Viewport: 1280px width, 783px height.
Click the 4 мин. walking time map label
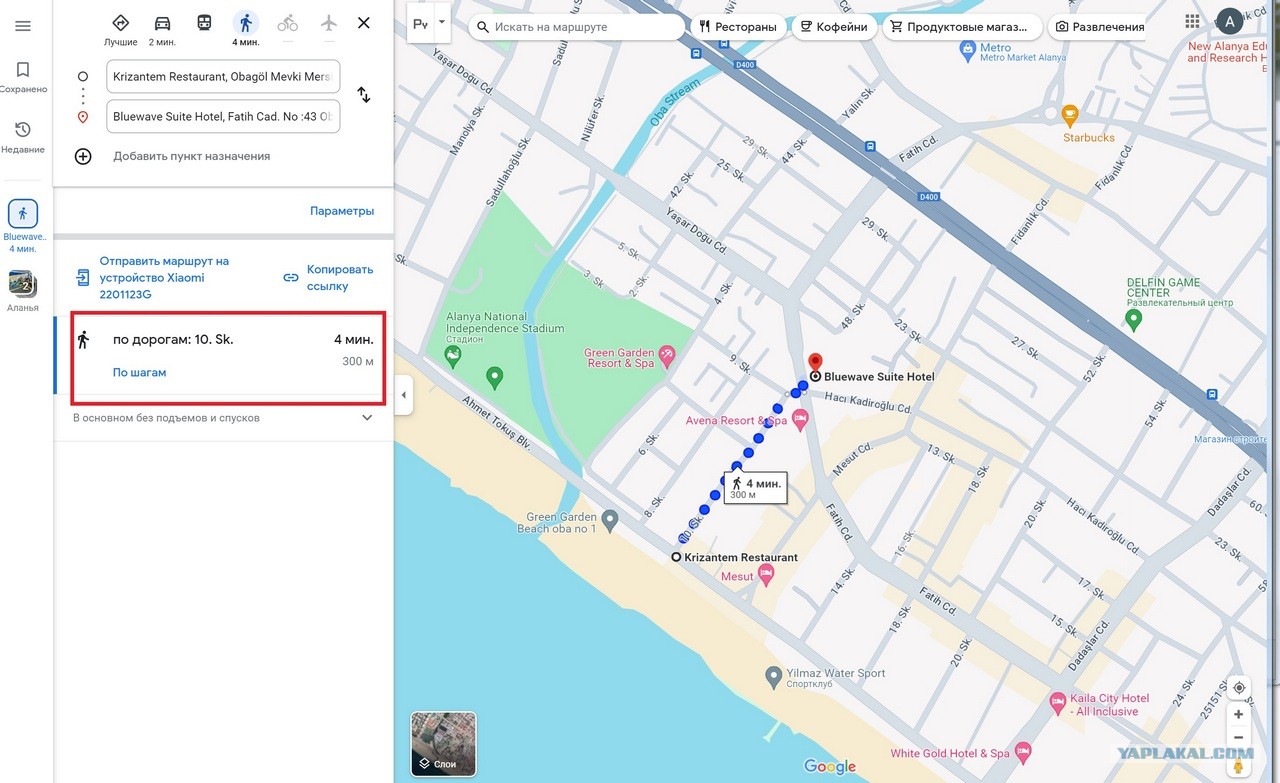755,488
